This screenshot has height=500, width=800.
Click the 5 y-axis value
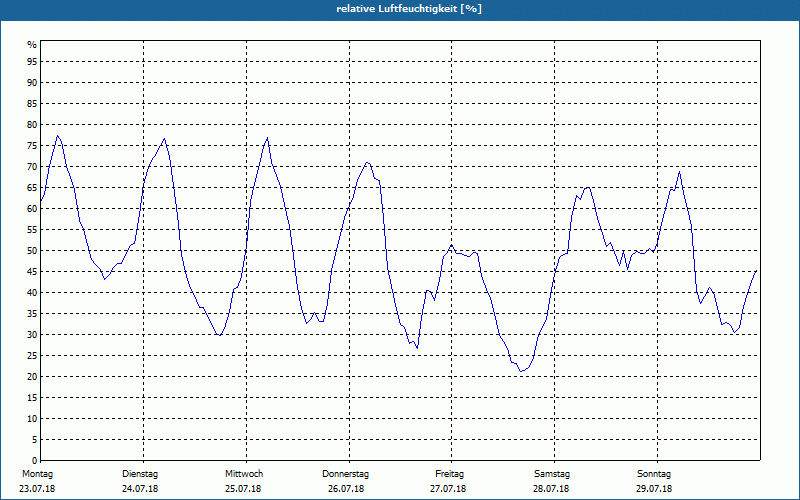[35, 440]
